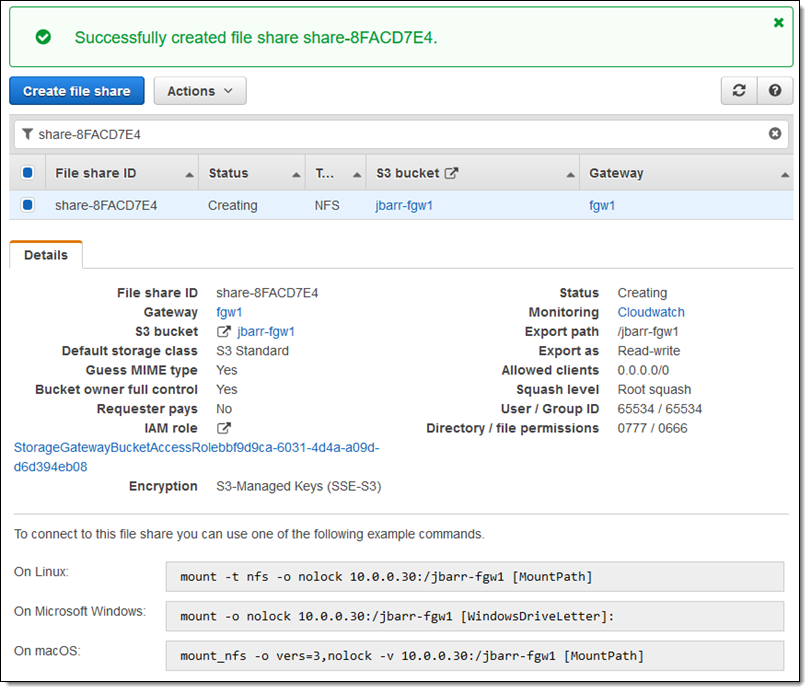Click the refresh icon button
810x692 pixels.
coord(739,91)
